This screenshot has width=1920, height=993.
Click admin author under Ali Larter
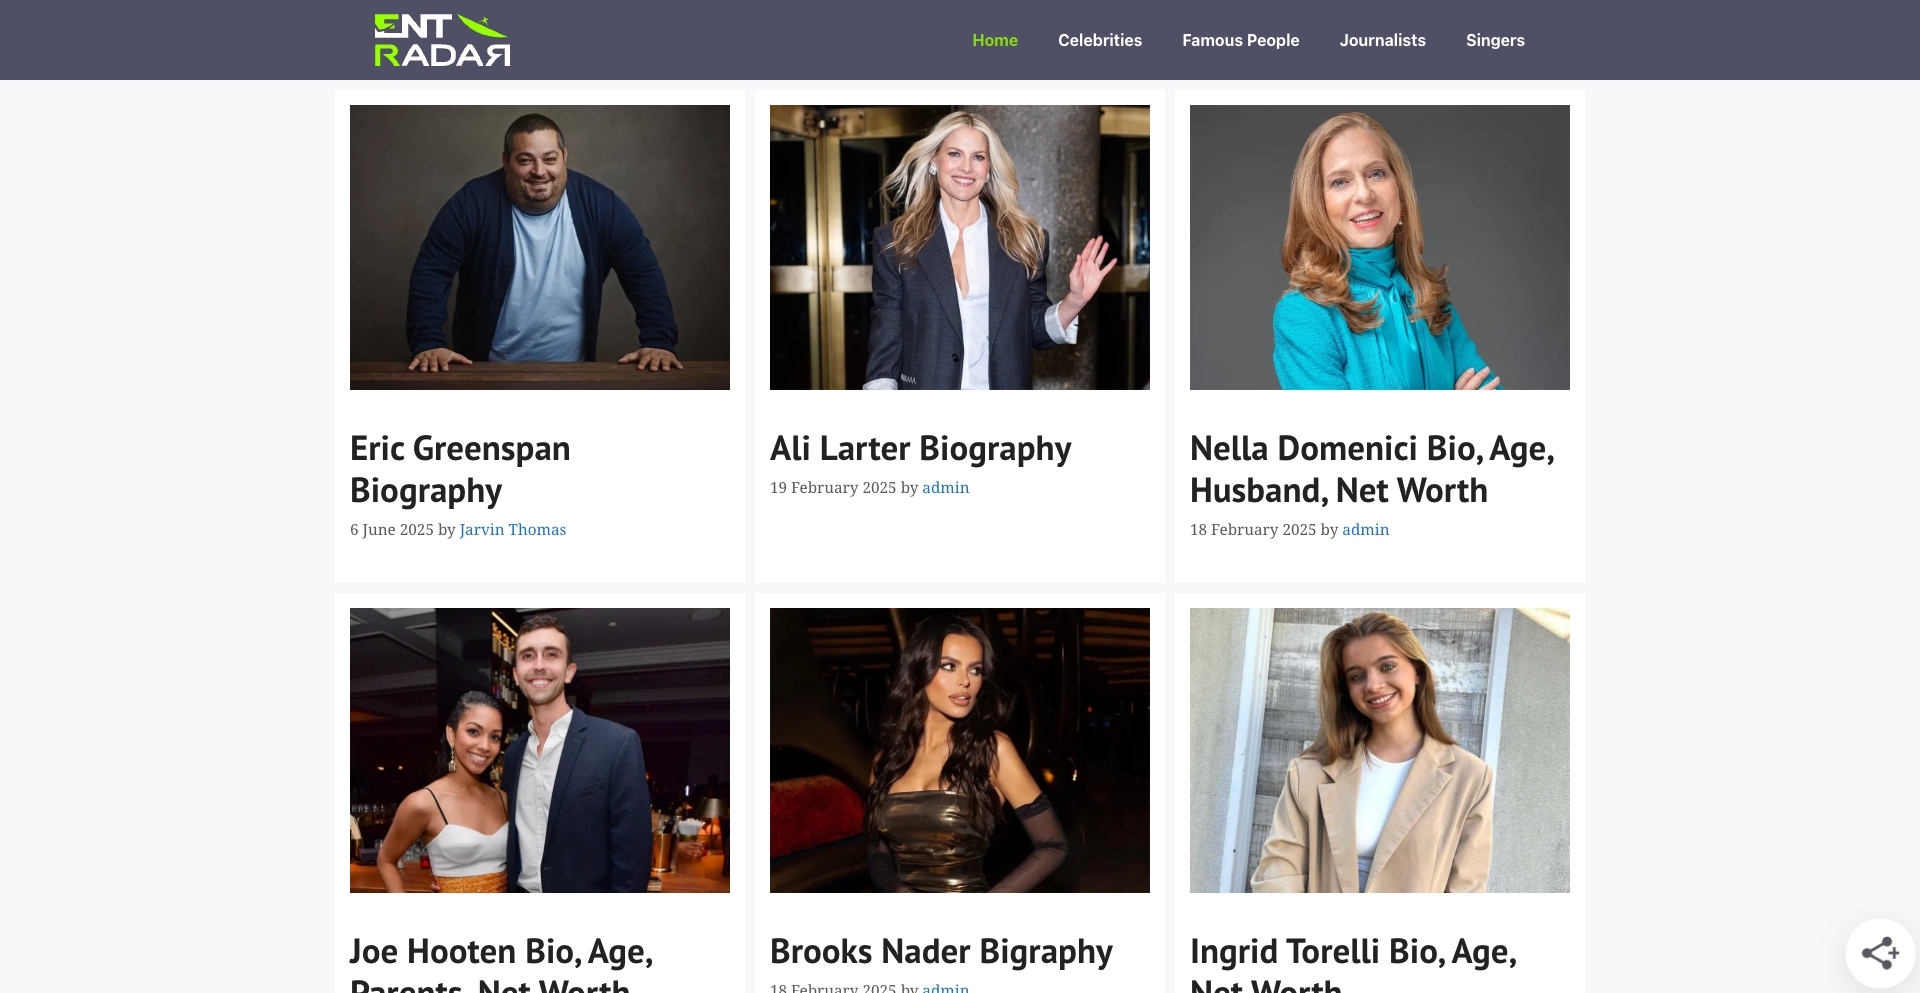tap(945, 488)
